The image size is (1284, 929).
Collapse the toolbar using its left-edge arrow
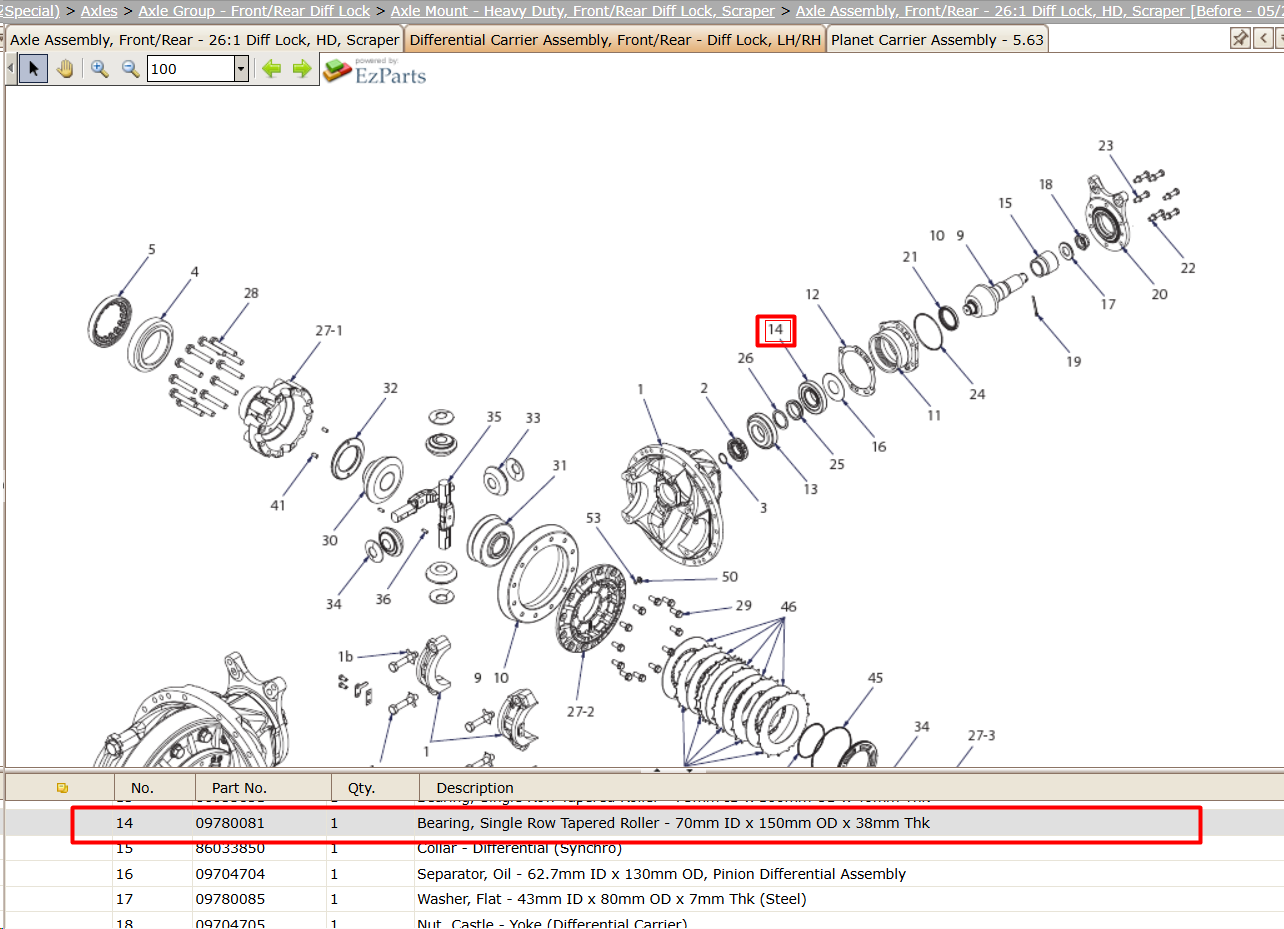tap(11, 69)
